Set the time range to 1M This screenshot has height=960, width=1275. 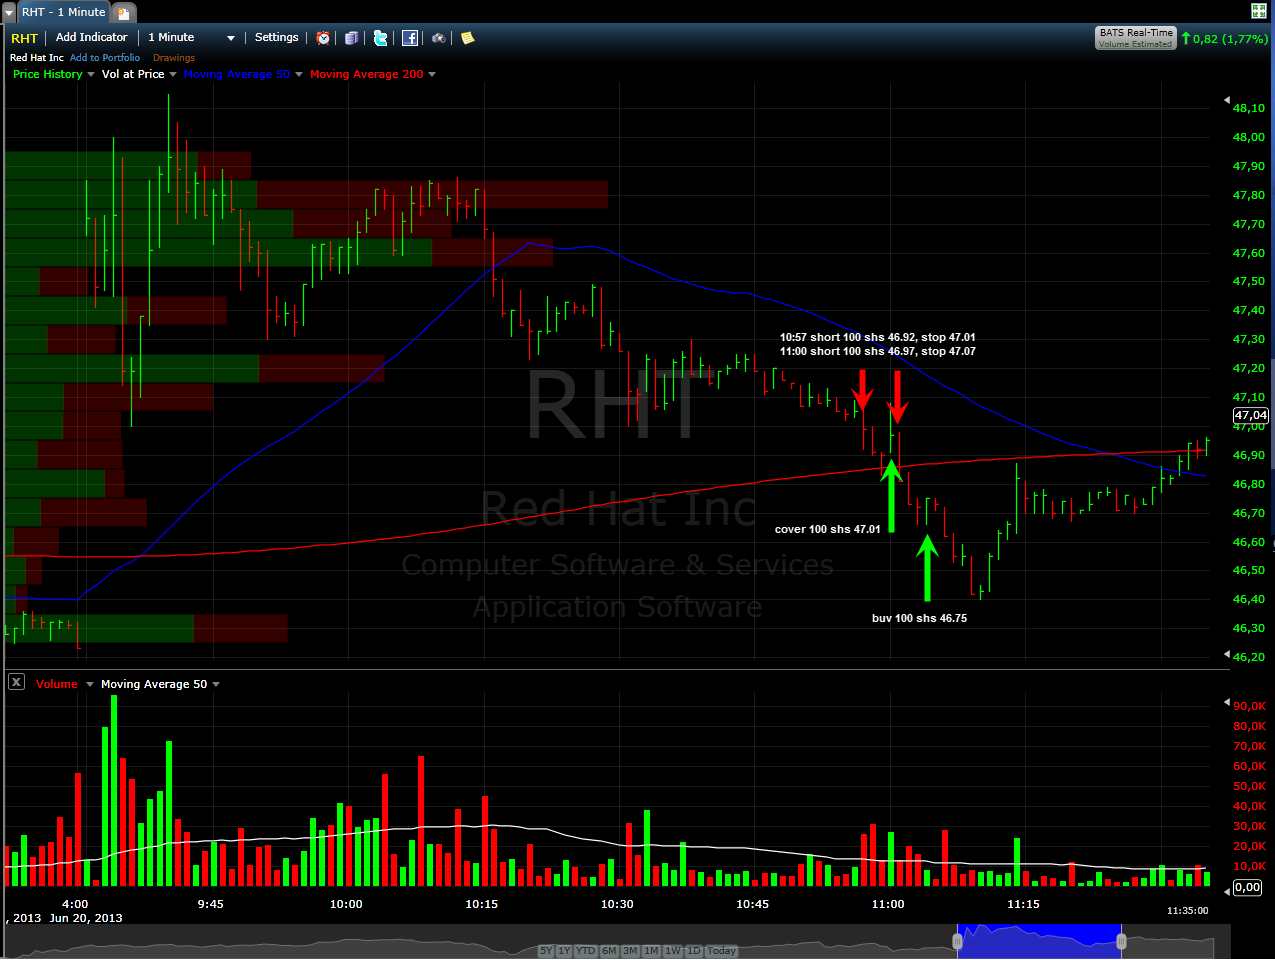[652, 951]
